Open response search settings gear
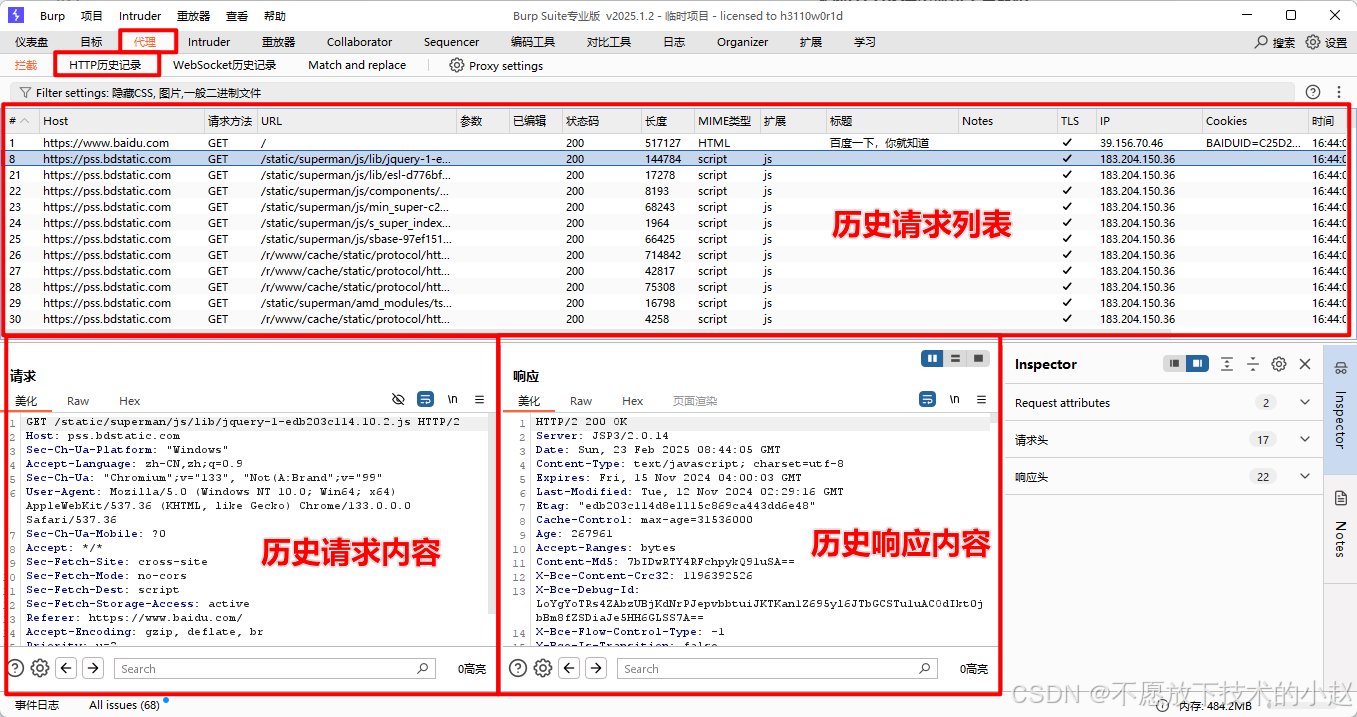Image resolution: width=1357 pixels, height=717 pixels. click(543, 668)
